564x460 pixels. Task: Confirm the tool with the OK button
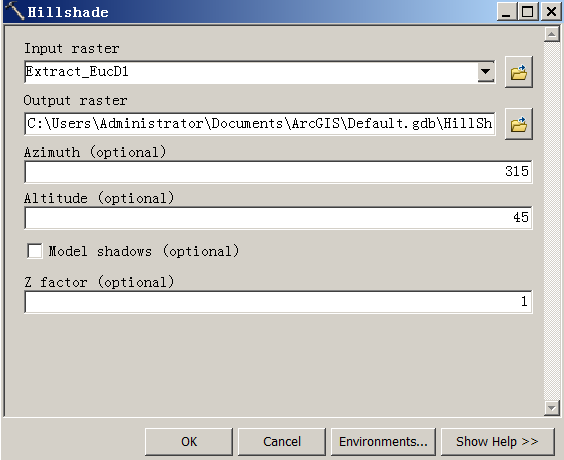(x=189, y=442)
